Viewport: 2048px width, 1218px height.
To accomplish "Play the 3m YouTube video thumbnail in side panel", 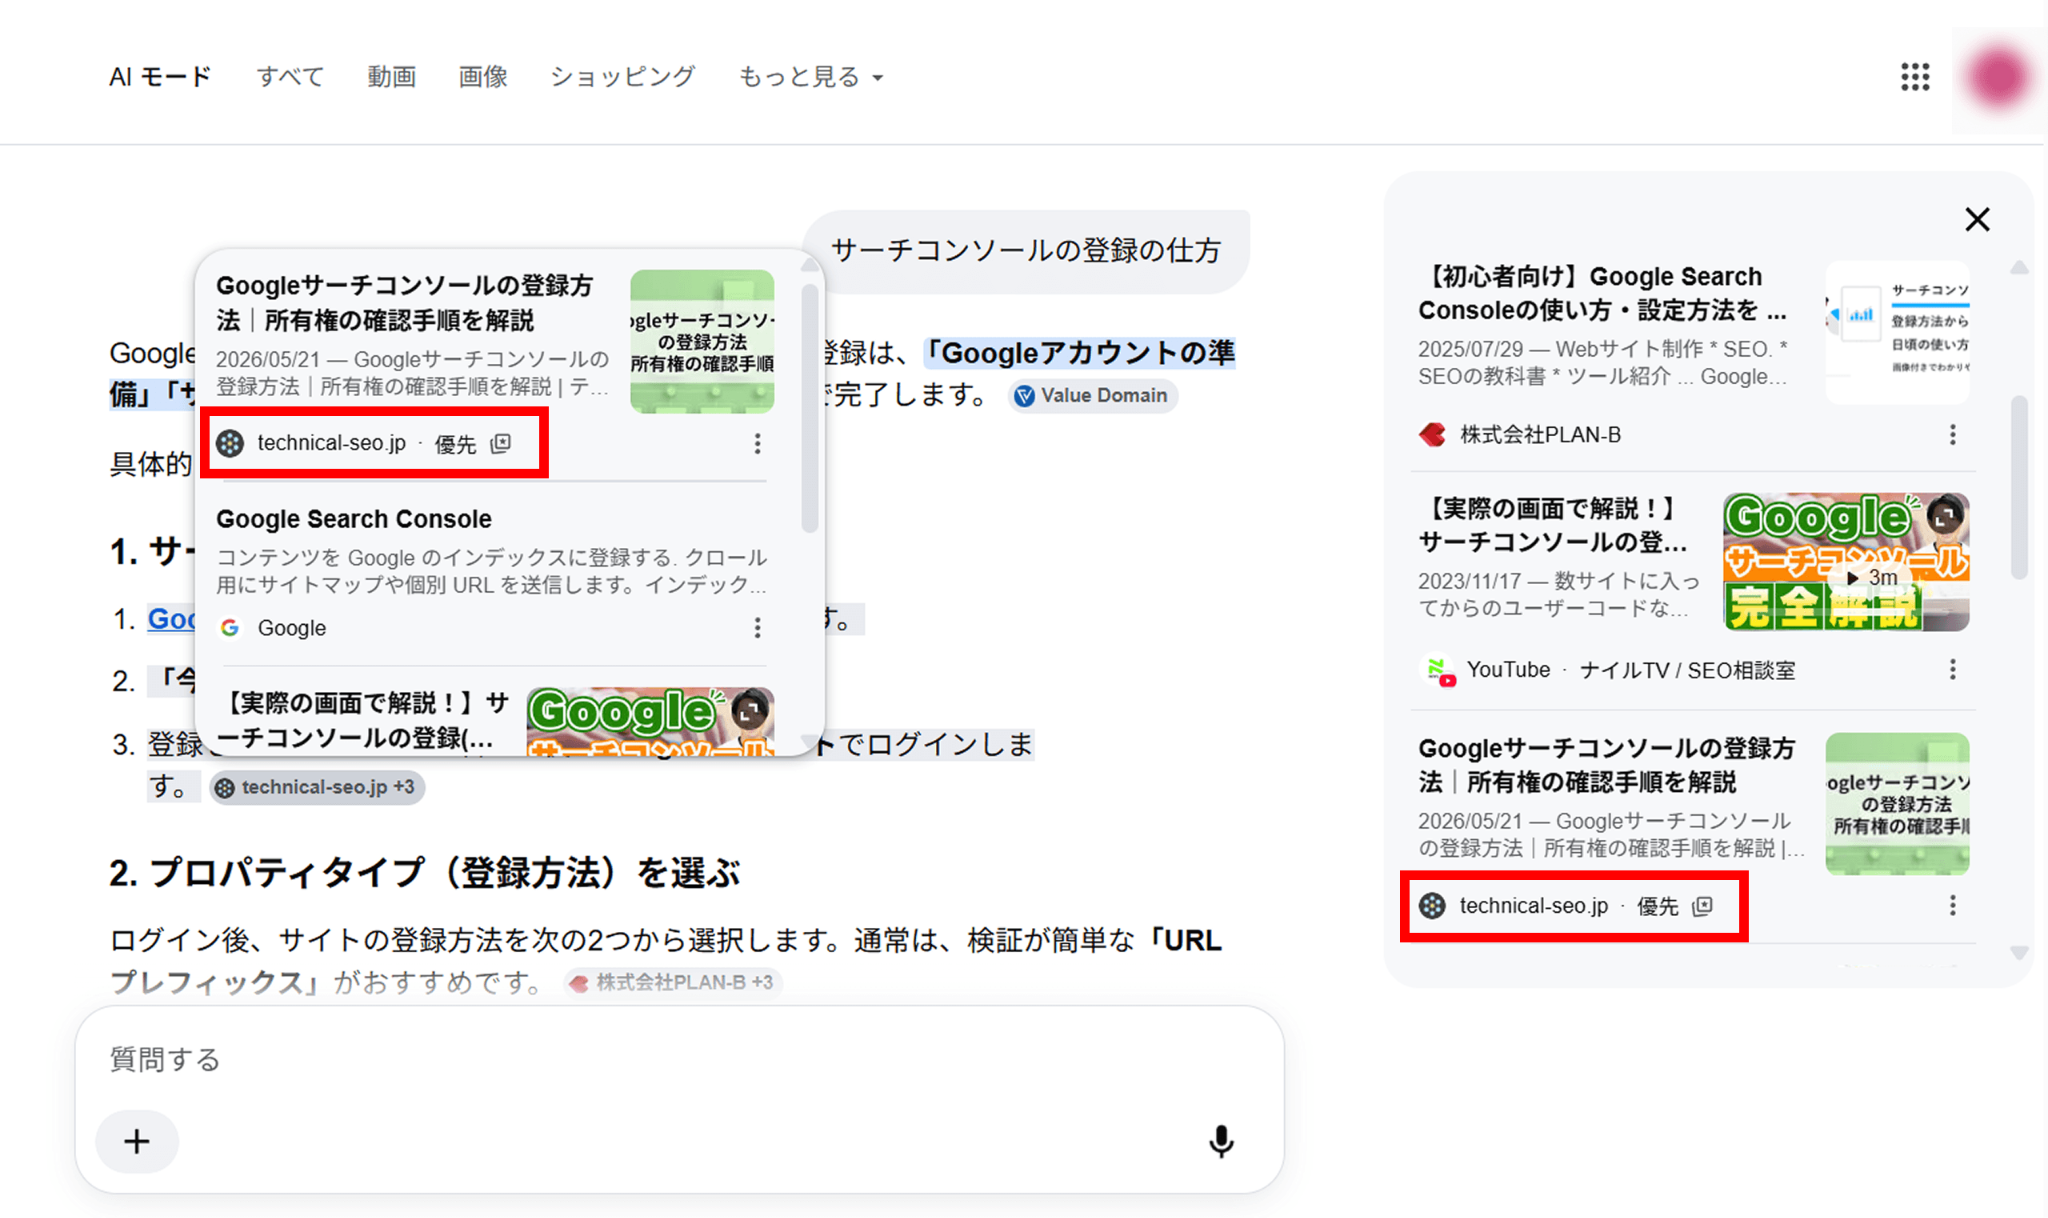I will 1846,561.
